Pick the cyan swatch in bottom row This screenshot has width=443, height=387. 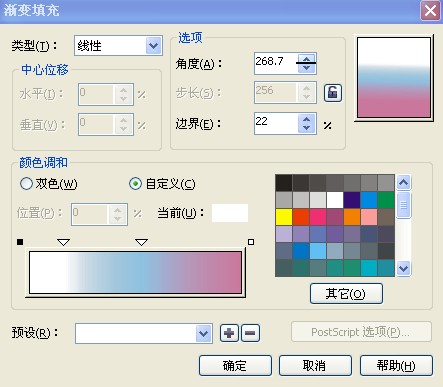369,268
